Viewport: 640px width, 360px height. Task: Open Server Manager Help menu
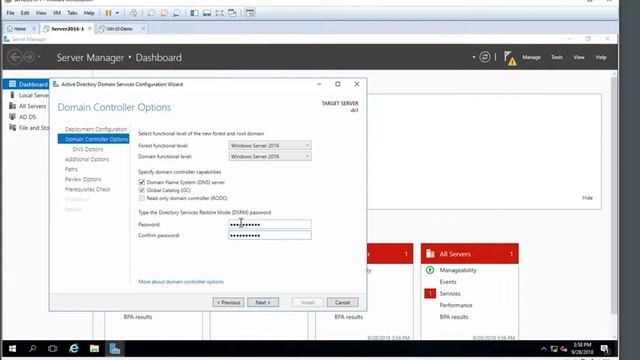click(x=601, y=58)
